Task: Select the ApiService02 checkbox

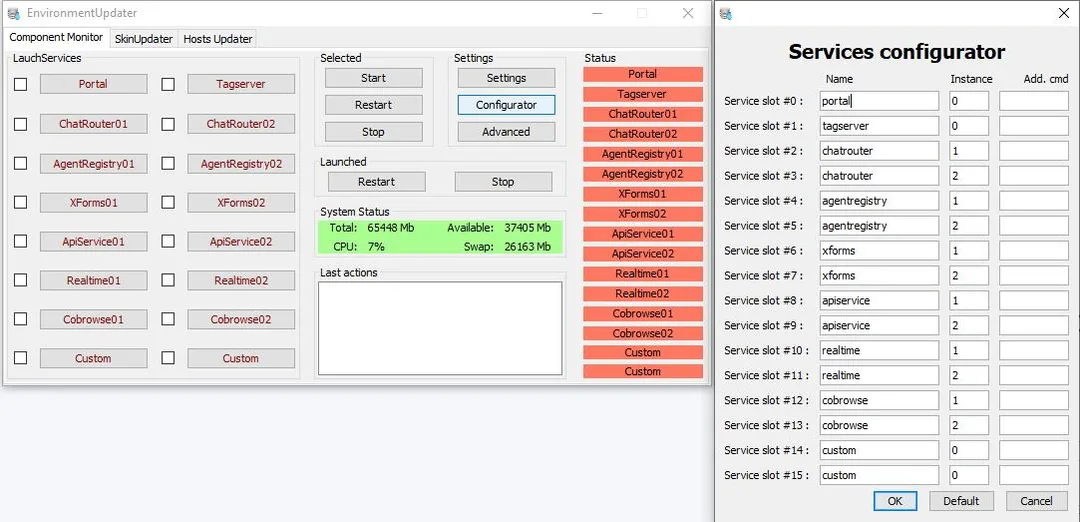Action: (x=168, y=241)
